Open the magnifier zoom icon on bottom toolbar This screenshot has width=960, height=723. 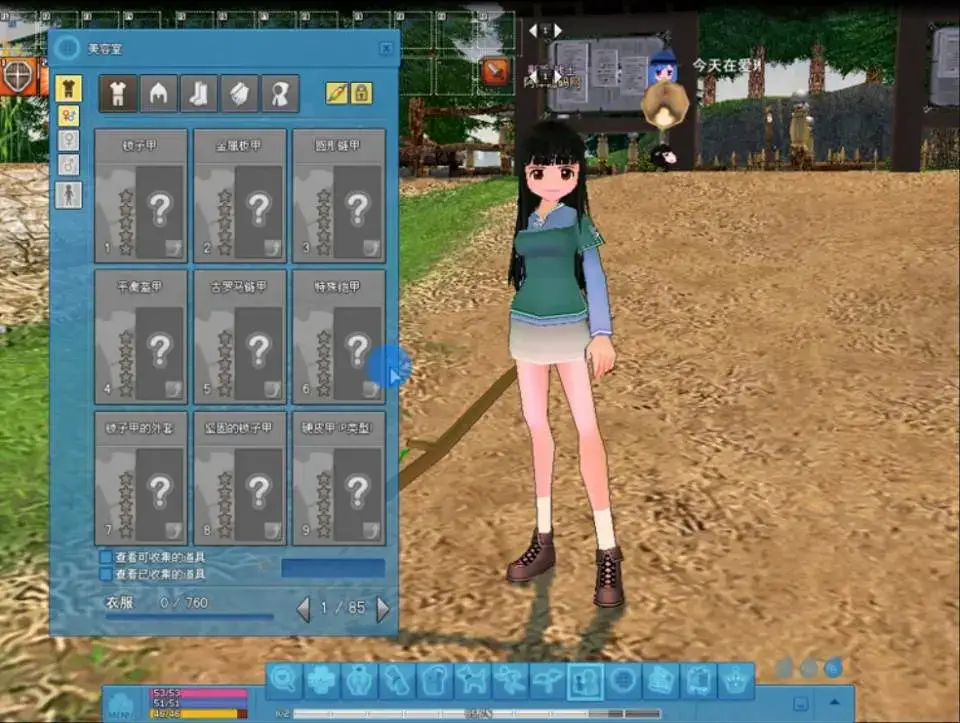[x=283, y=678]
